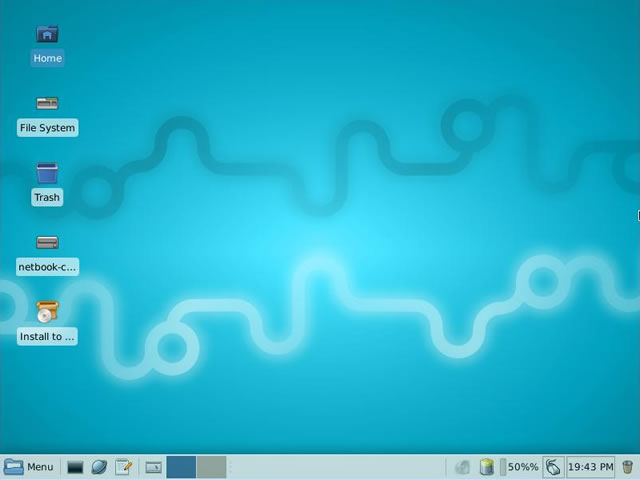Open the Menu applications button

tap(28, 467)
